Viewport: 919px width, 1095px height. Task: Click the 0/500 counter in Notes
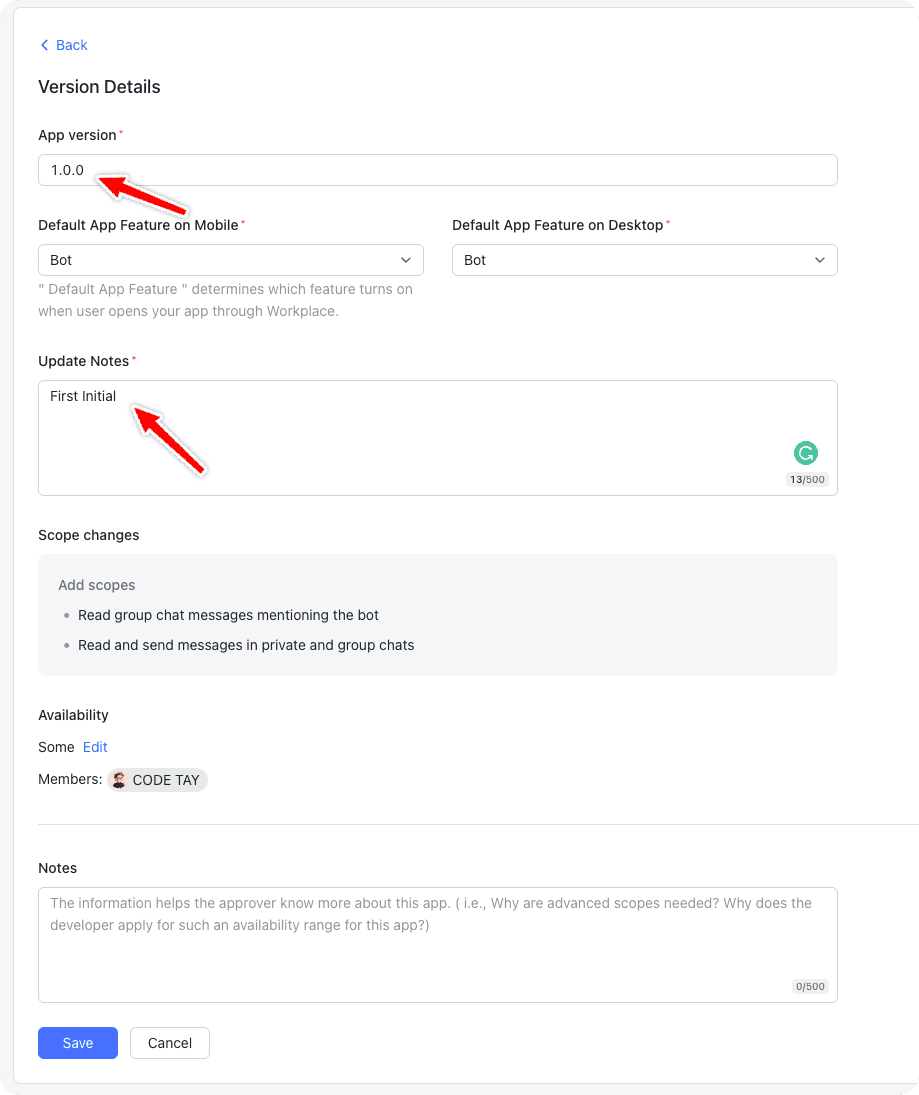tap(810, 986)
